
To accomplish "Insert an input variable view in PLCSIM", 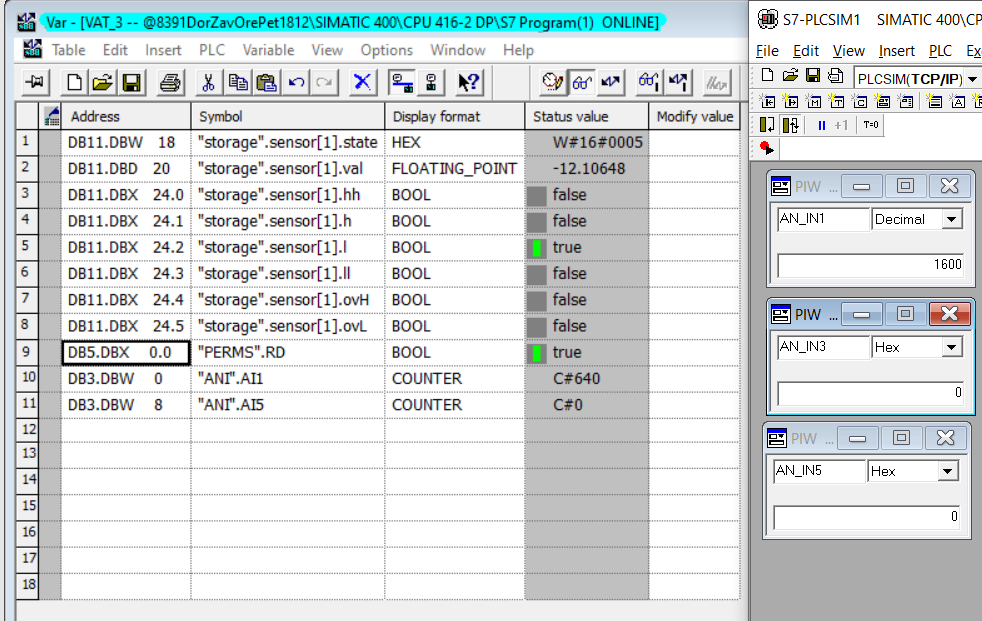I will (x=767, y=101).
